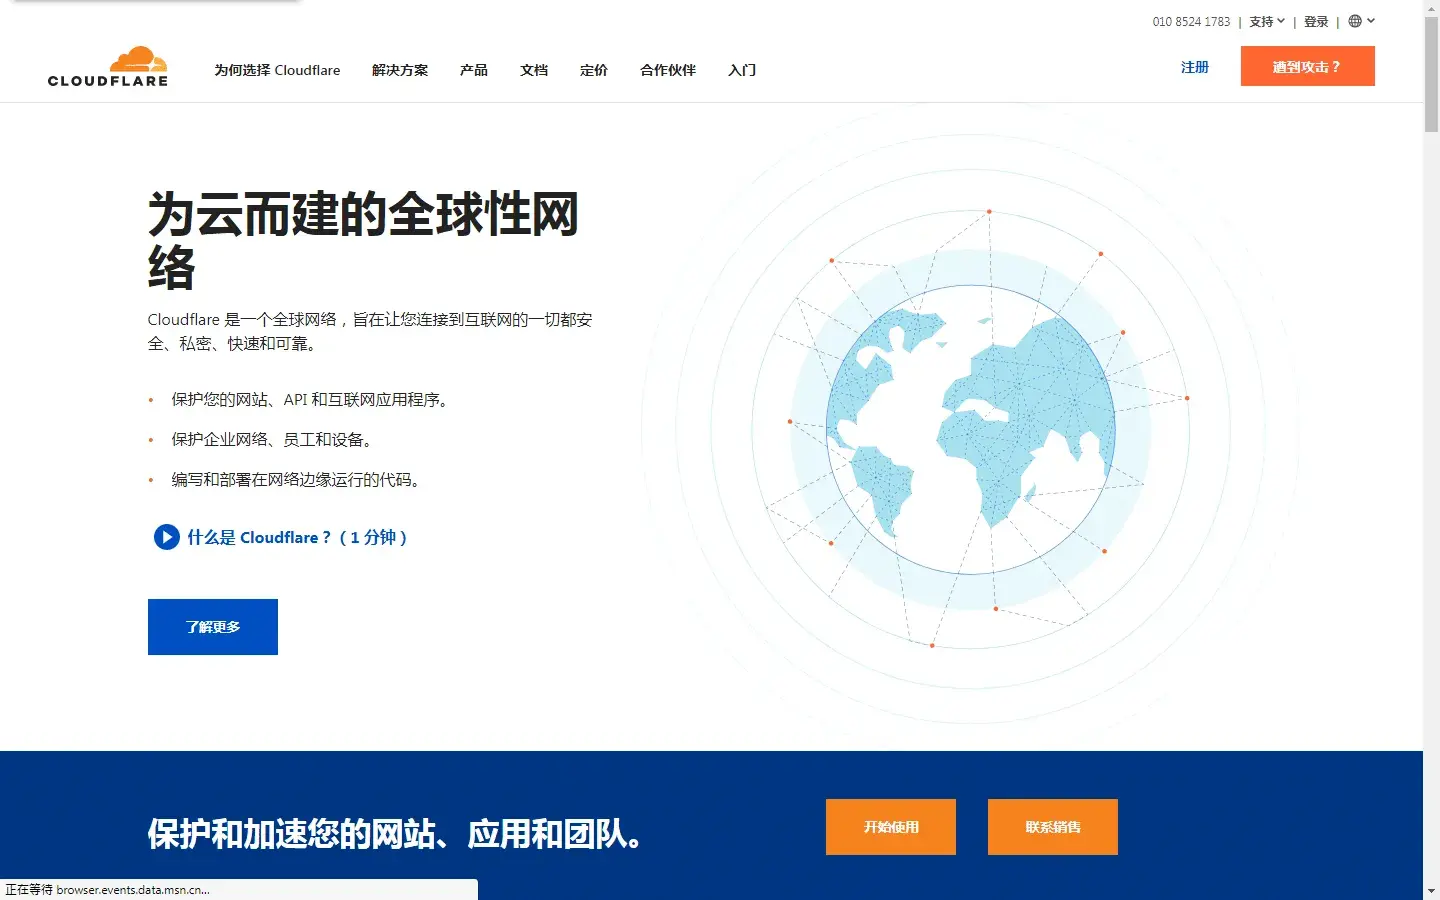The image size is (1440, 900).
Task: Click bullet text 保护您的网站、API 和互联网应用程序
Action: click(x=311, y=400)
